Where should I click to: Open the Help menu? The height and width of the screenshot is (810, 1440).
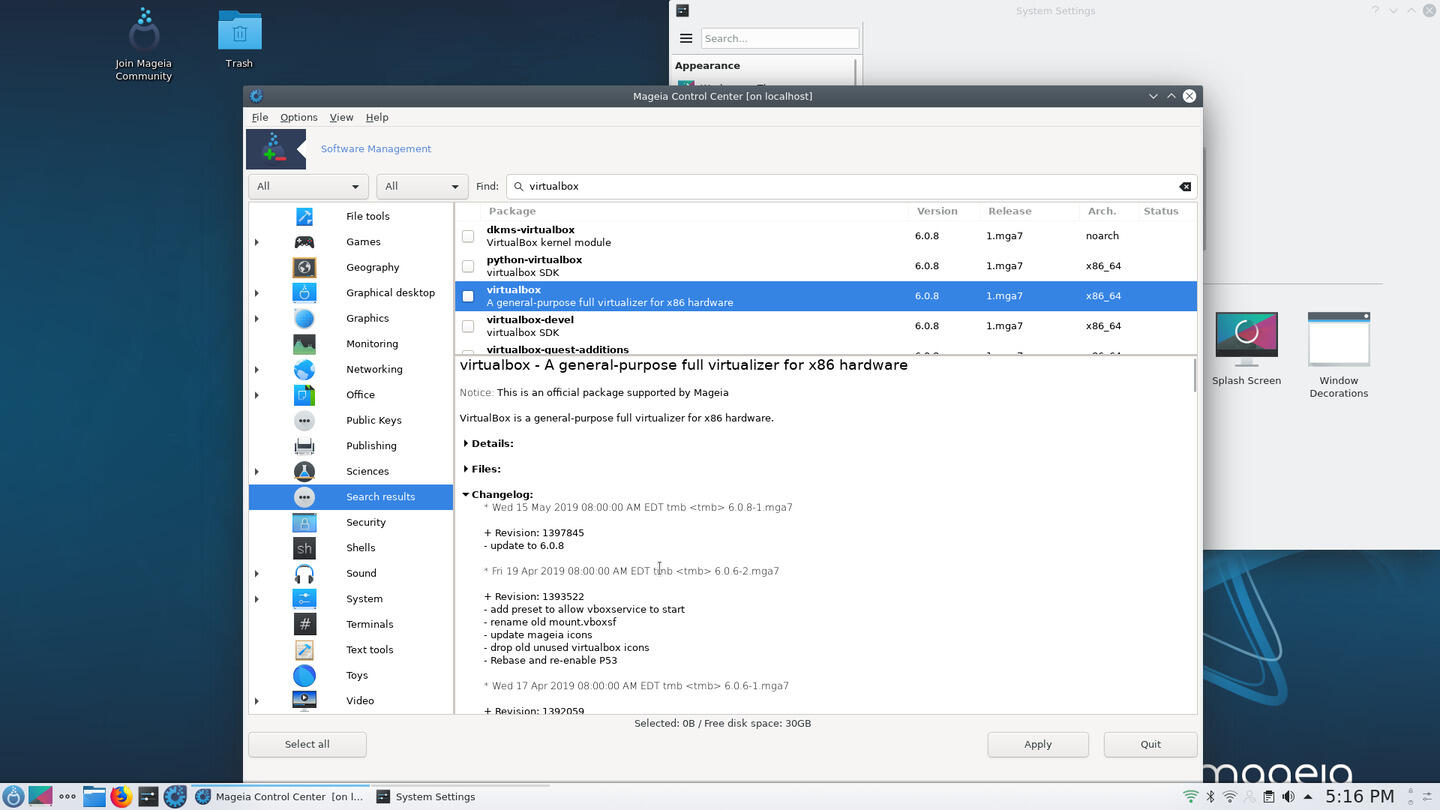[x=377, y=117]
